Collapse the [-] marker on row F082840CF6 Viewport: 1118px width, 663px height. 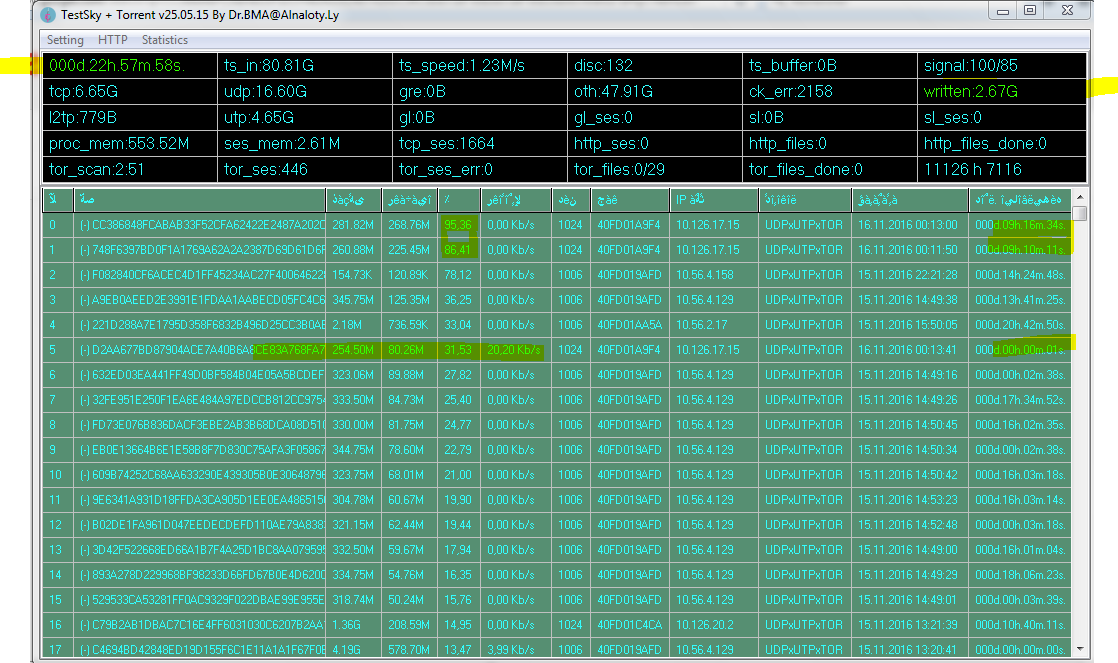[x=85, y=275]
